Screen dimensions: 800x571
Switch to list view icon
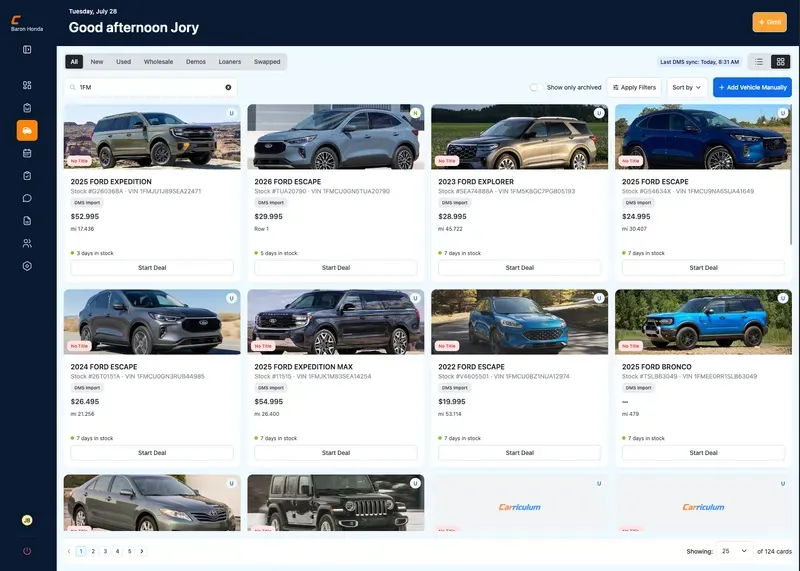[759, 62]
